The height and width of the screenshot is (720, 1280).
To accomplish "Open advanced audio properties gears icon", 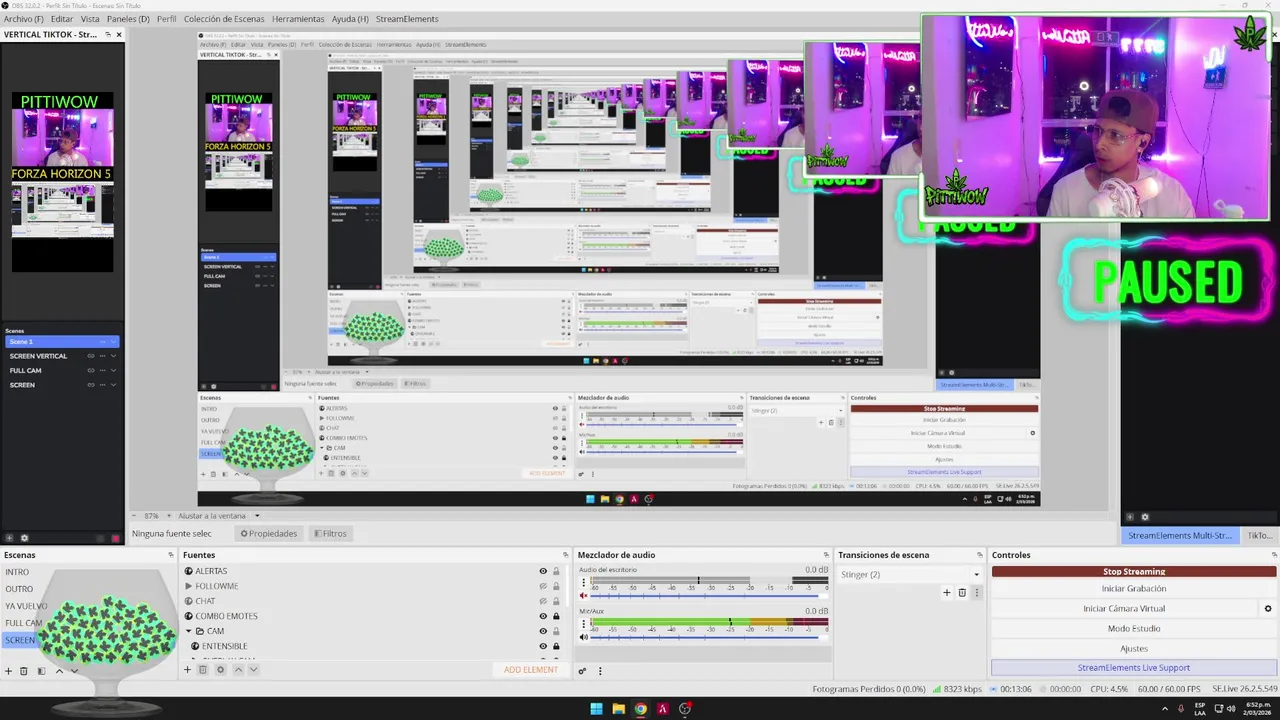I will tap(582, 671).
